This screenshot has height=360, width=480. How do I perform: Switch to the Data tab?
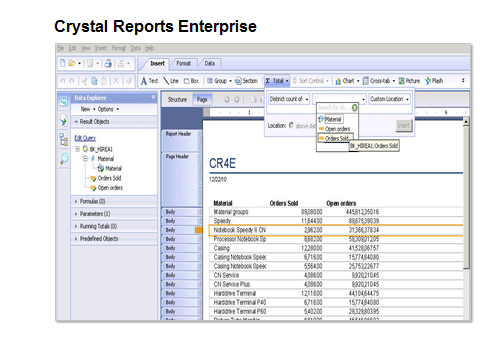tap(210, 63)
